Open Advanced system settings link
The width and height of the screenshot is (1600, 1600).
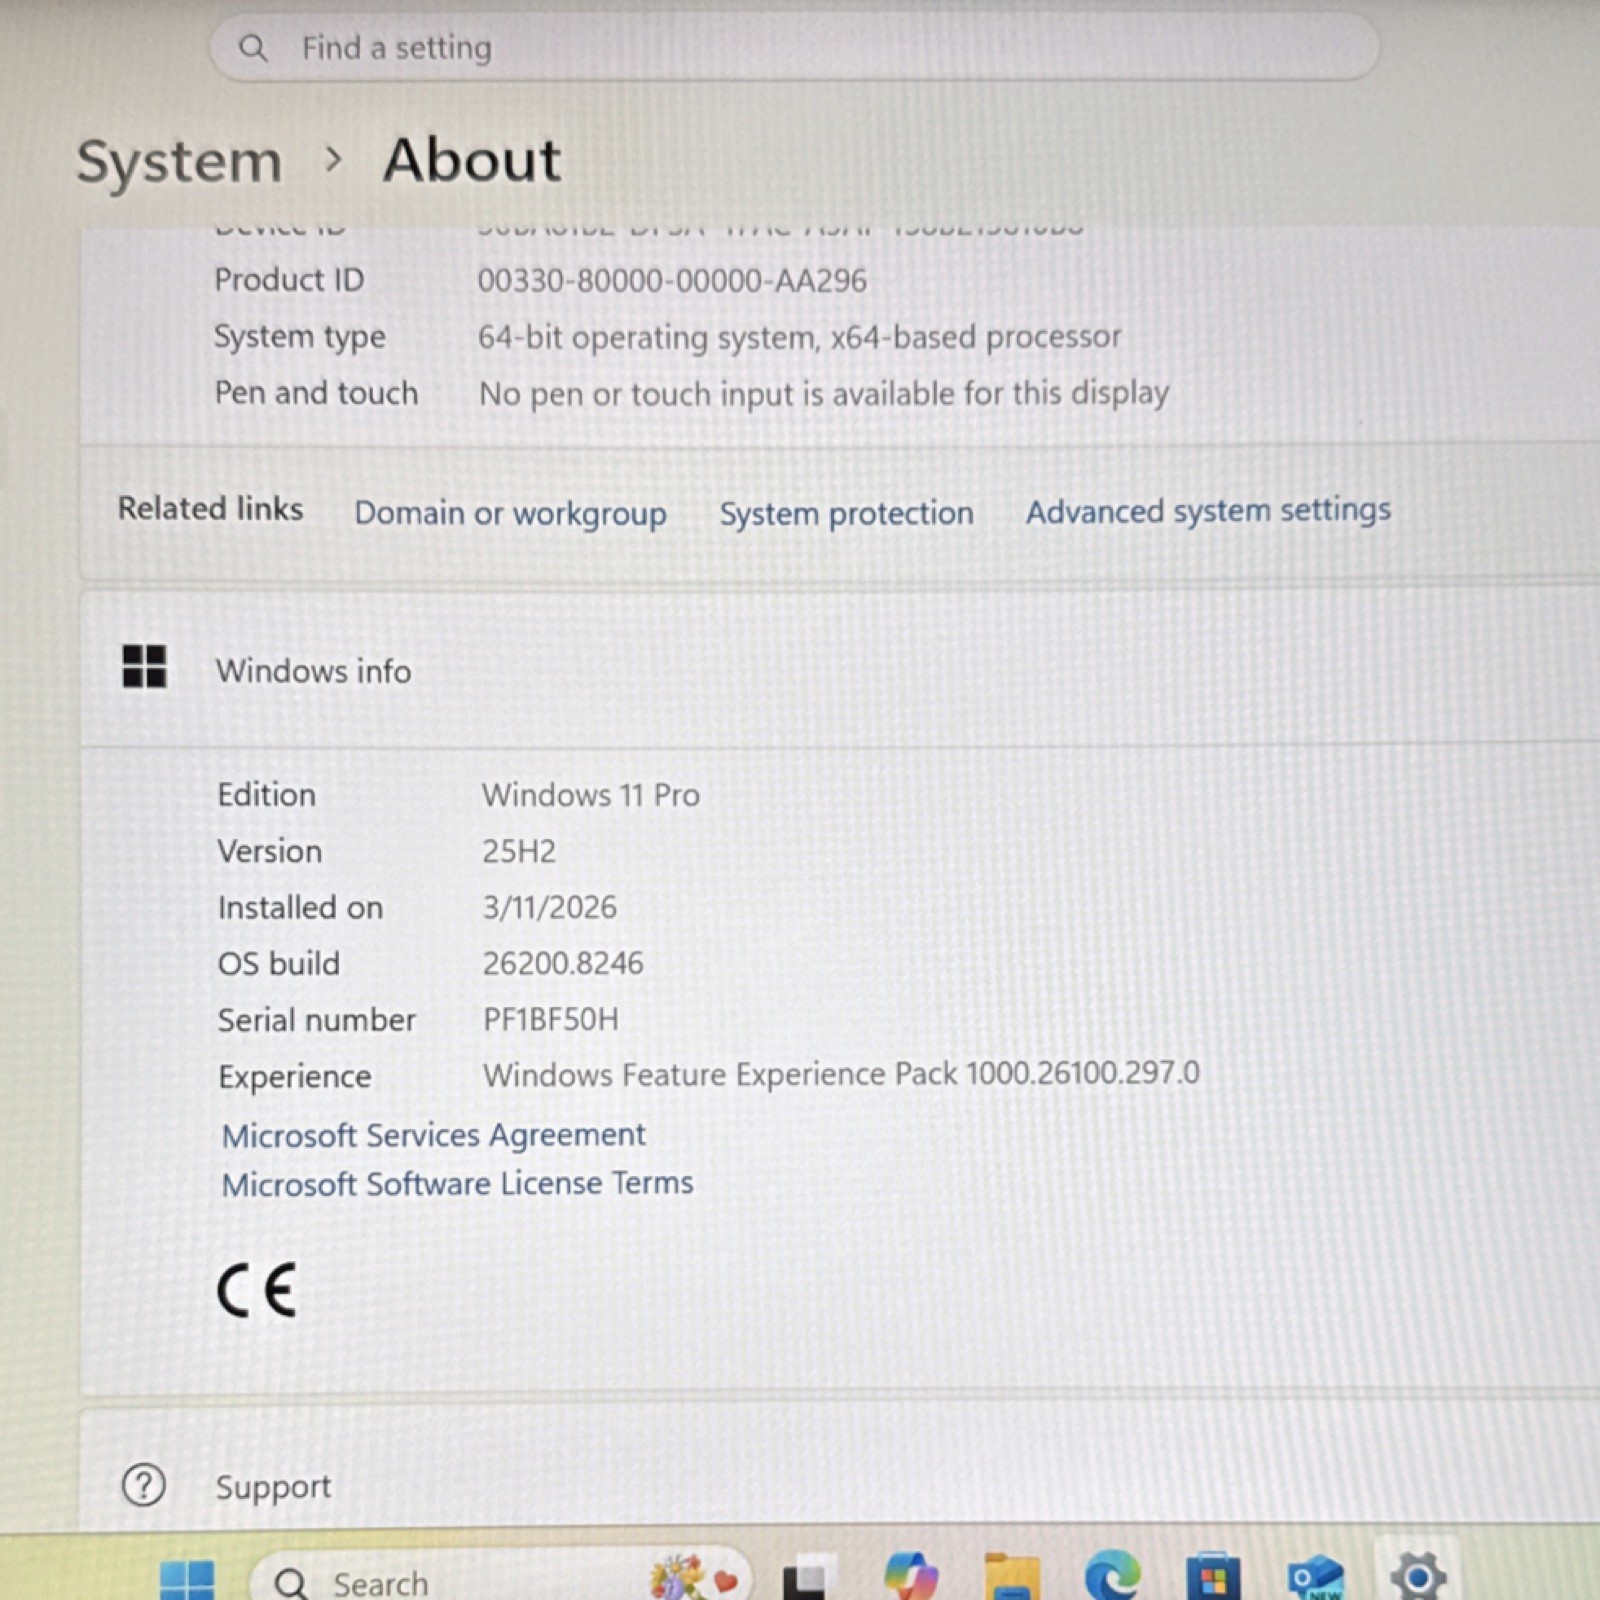pyautogui.click(x=1208, y=511)
